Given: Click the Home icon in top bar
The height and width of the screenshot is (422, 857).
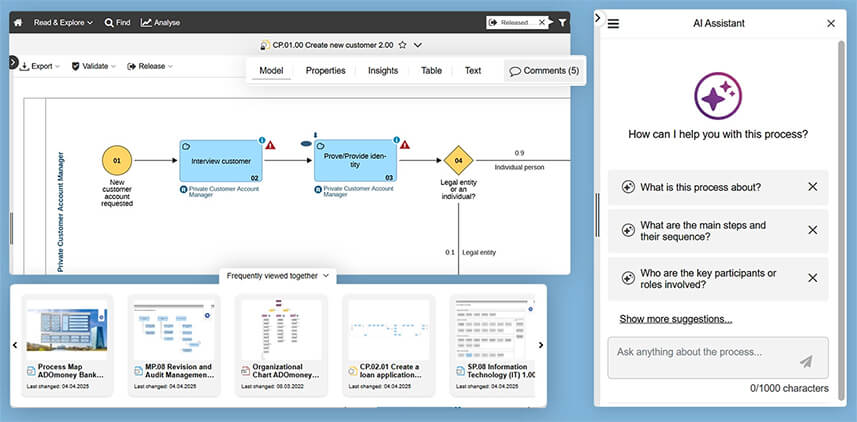Looking at the screenshot, I should 18,22.
